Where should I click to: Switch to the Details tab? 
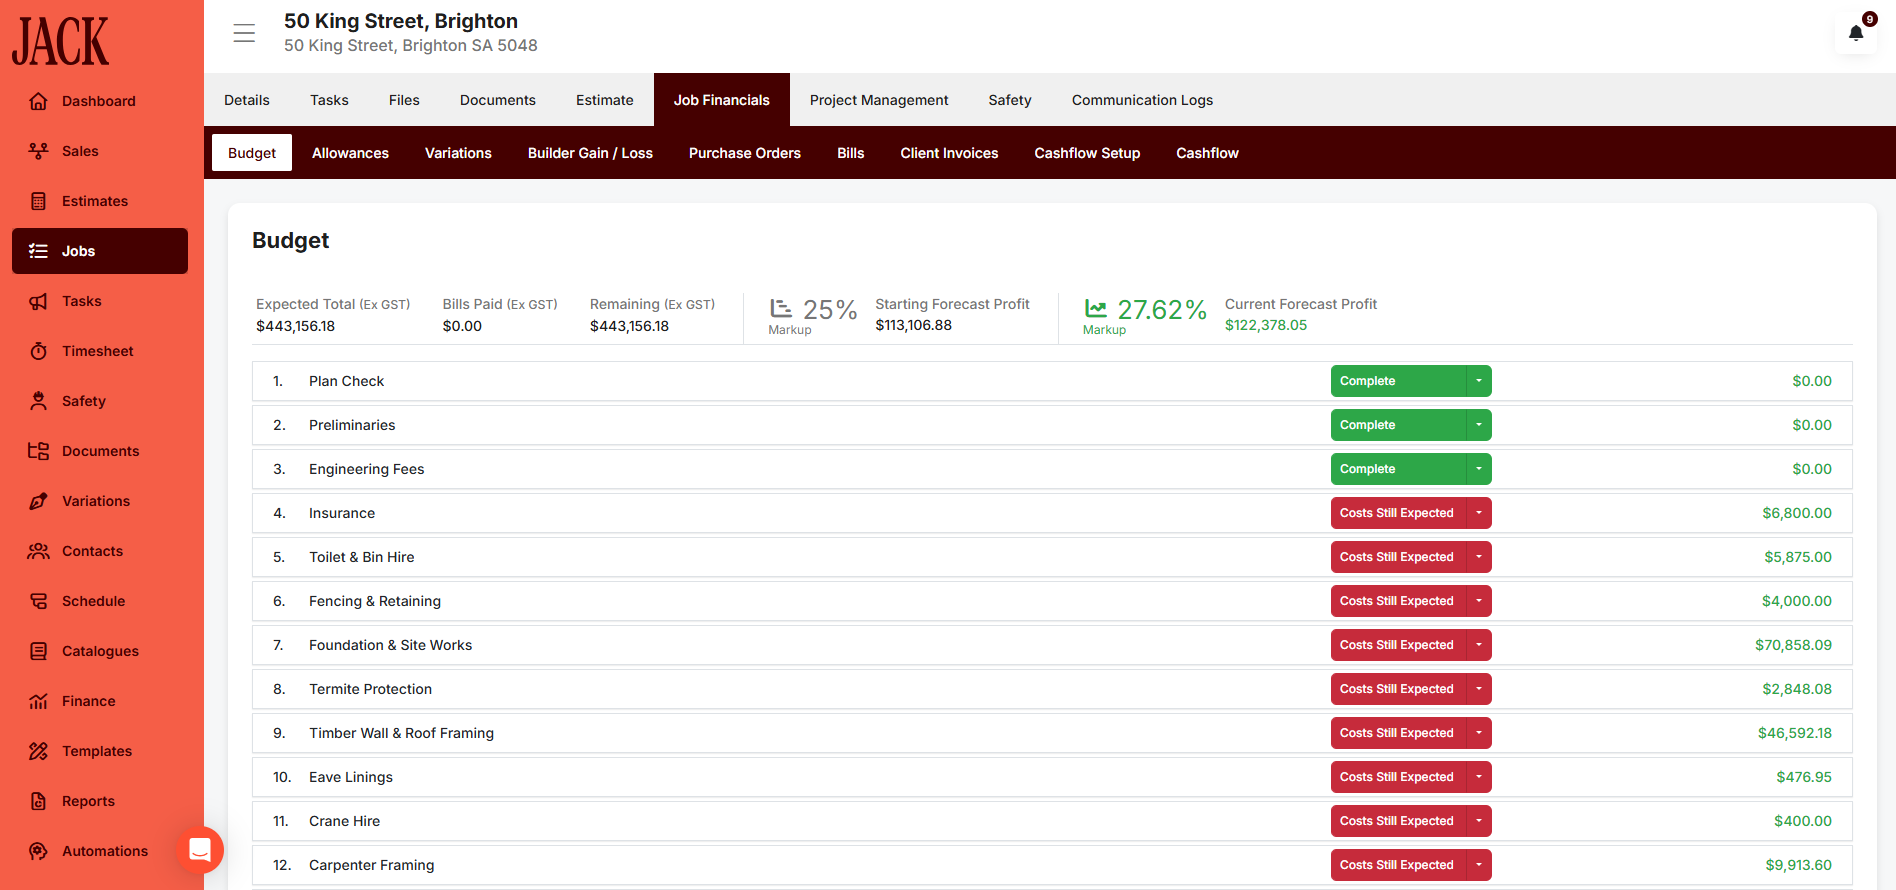pos(247,100)
